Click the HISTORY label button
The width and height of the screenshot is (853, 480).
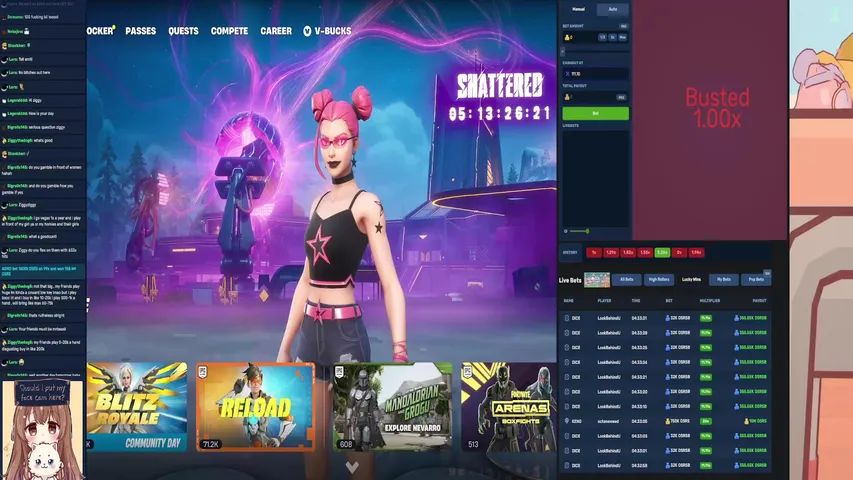570,253
